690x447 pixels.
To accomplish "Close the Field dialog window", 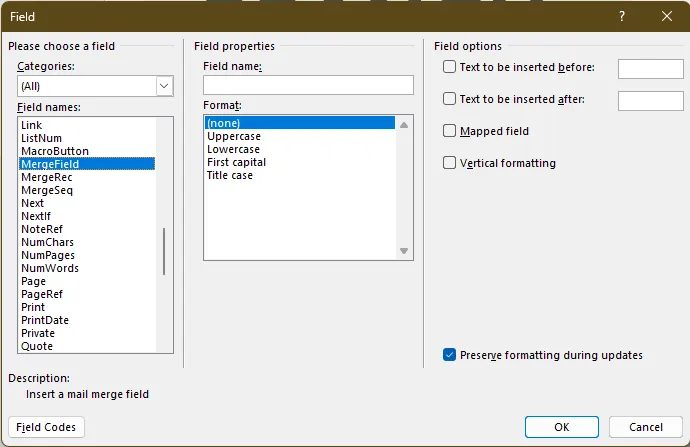I will click(x=666, y=16).
